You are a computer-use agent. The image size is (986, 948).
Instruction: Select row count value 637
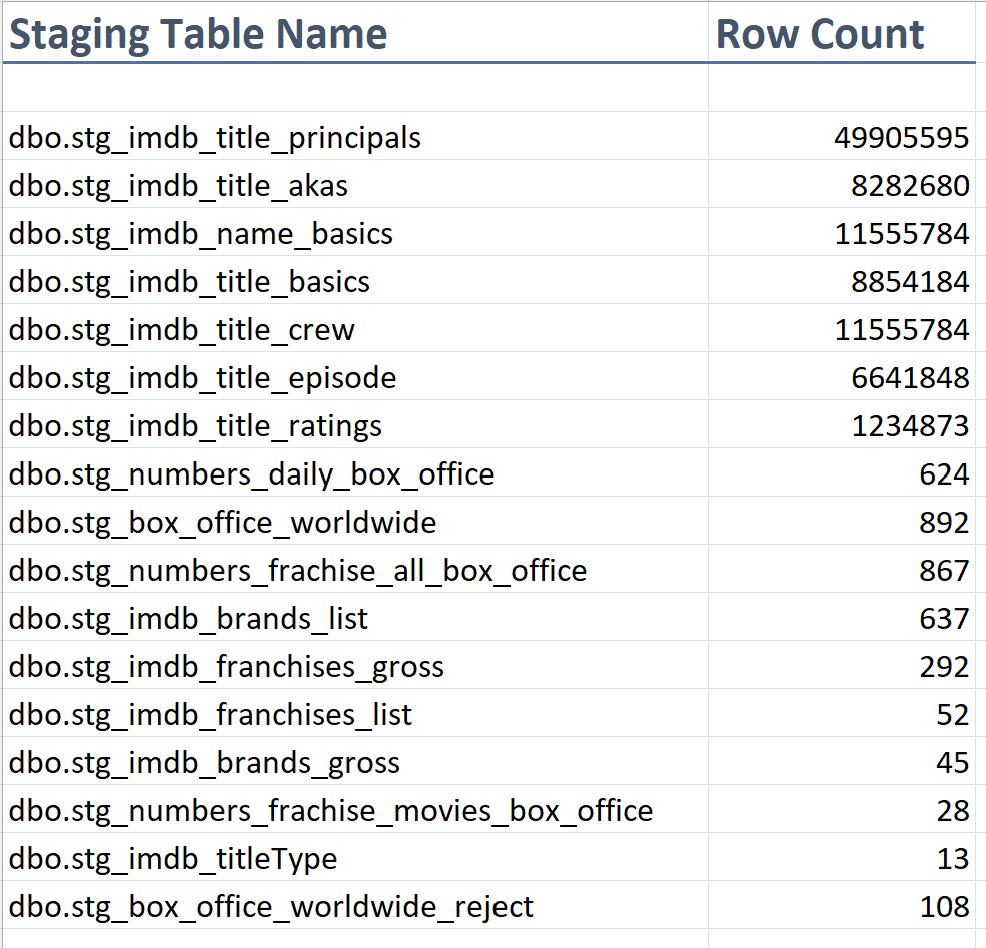tap(842, 617)
